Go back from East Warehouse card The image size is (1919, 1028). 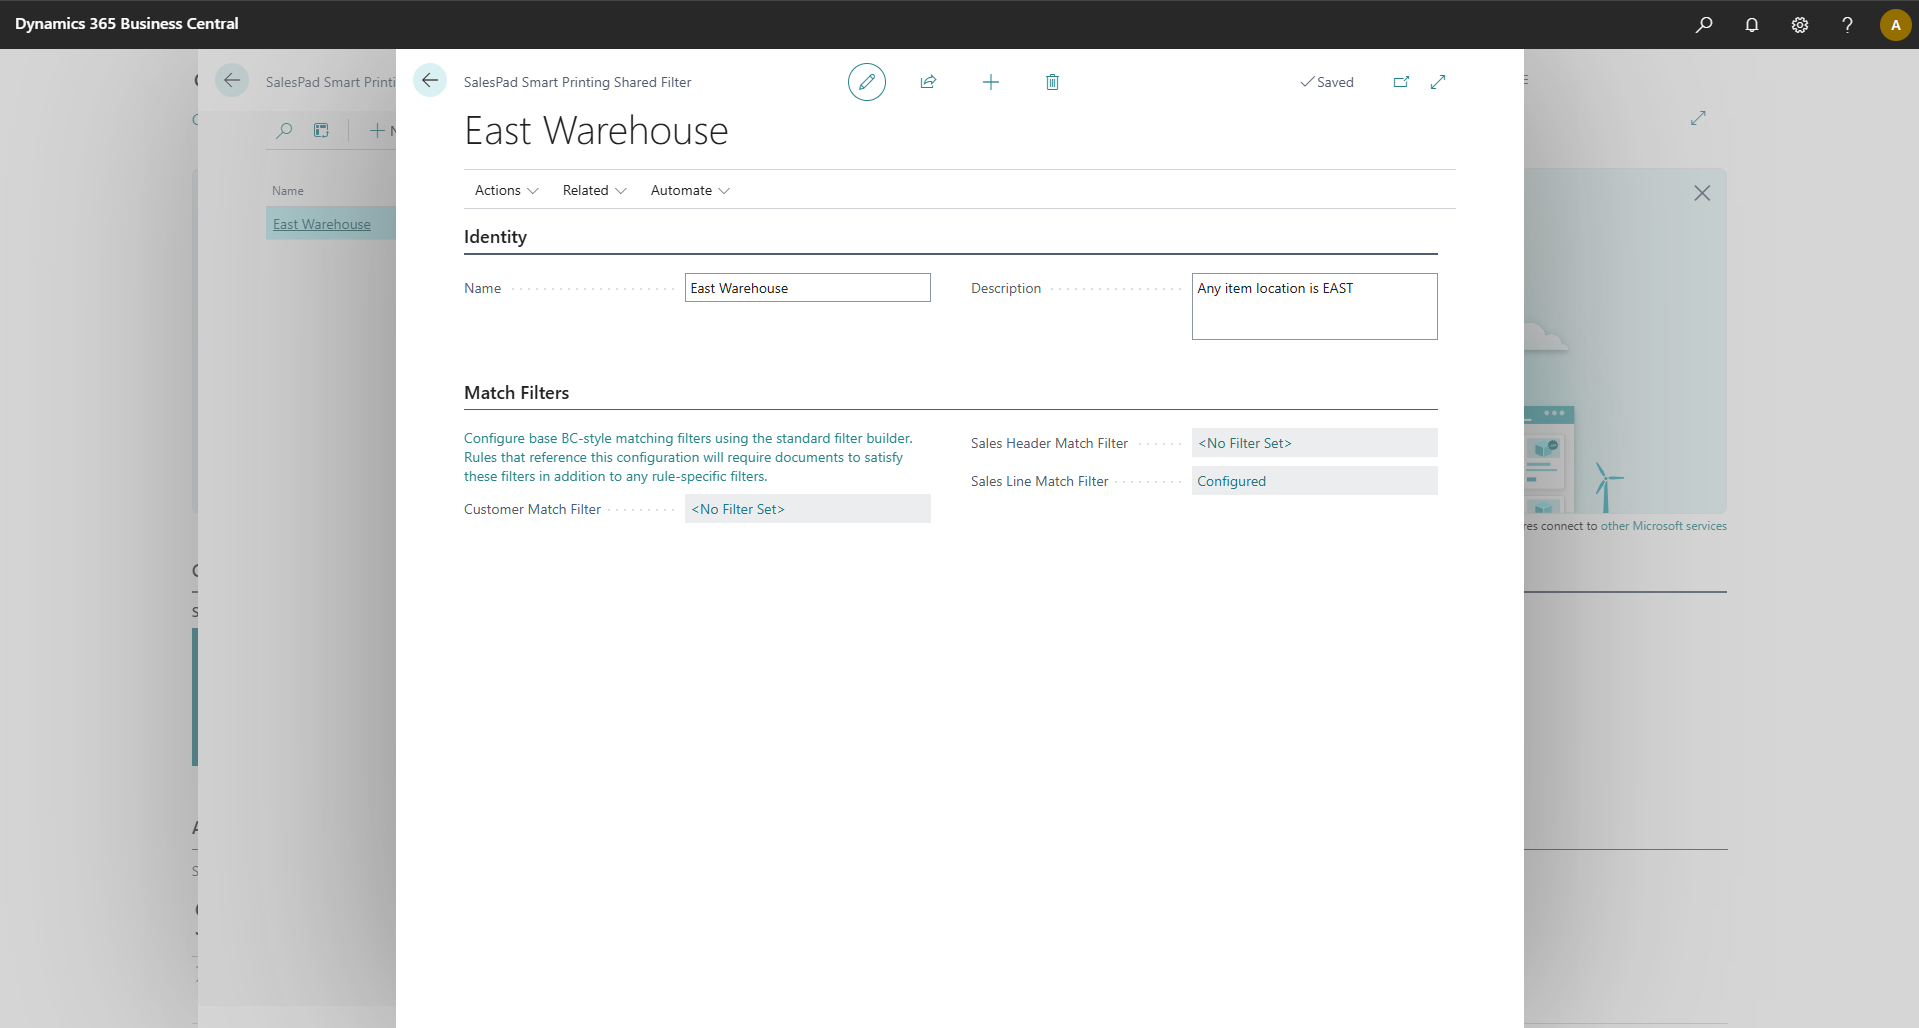(430, 81)
